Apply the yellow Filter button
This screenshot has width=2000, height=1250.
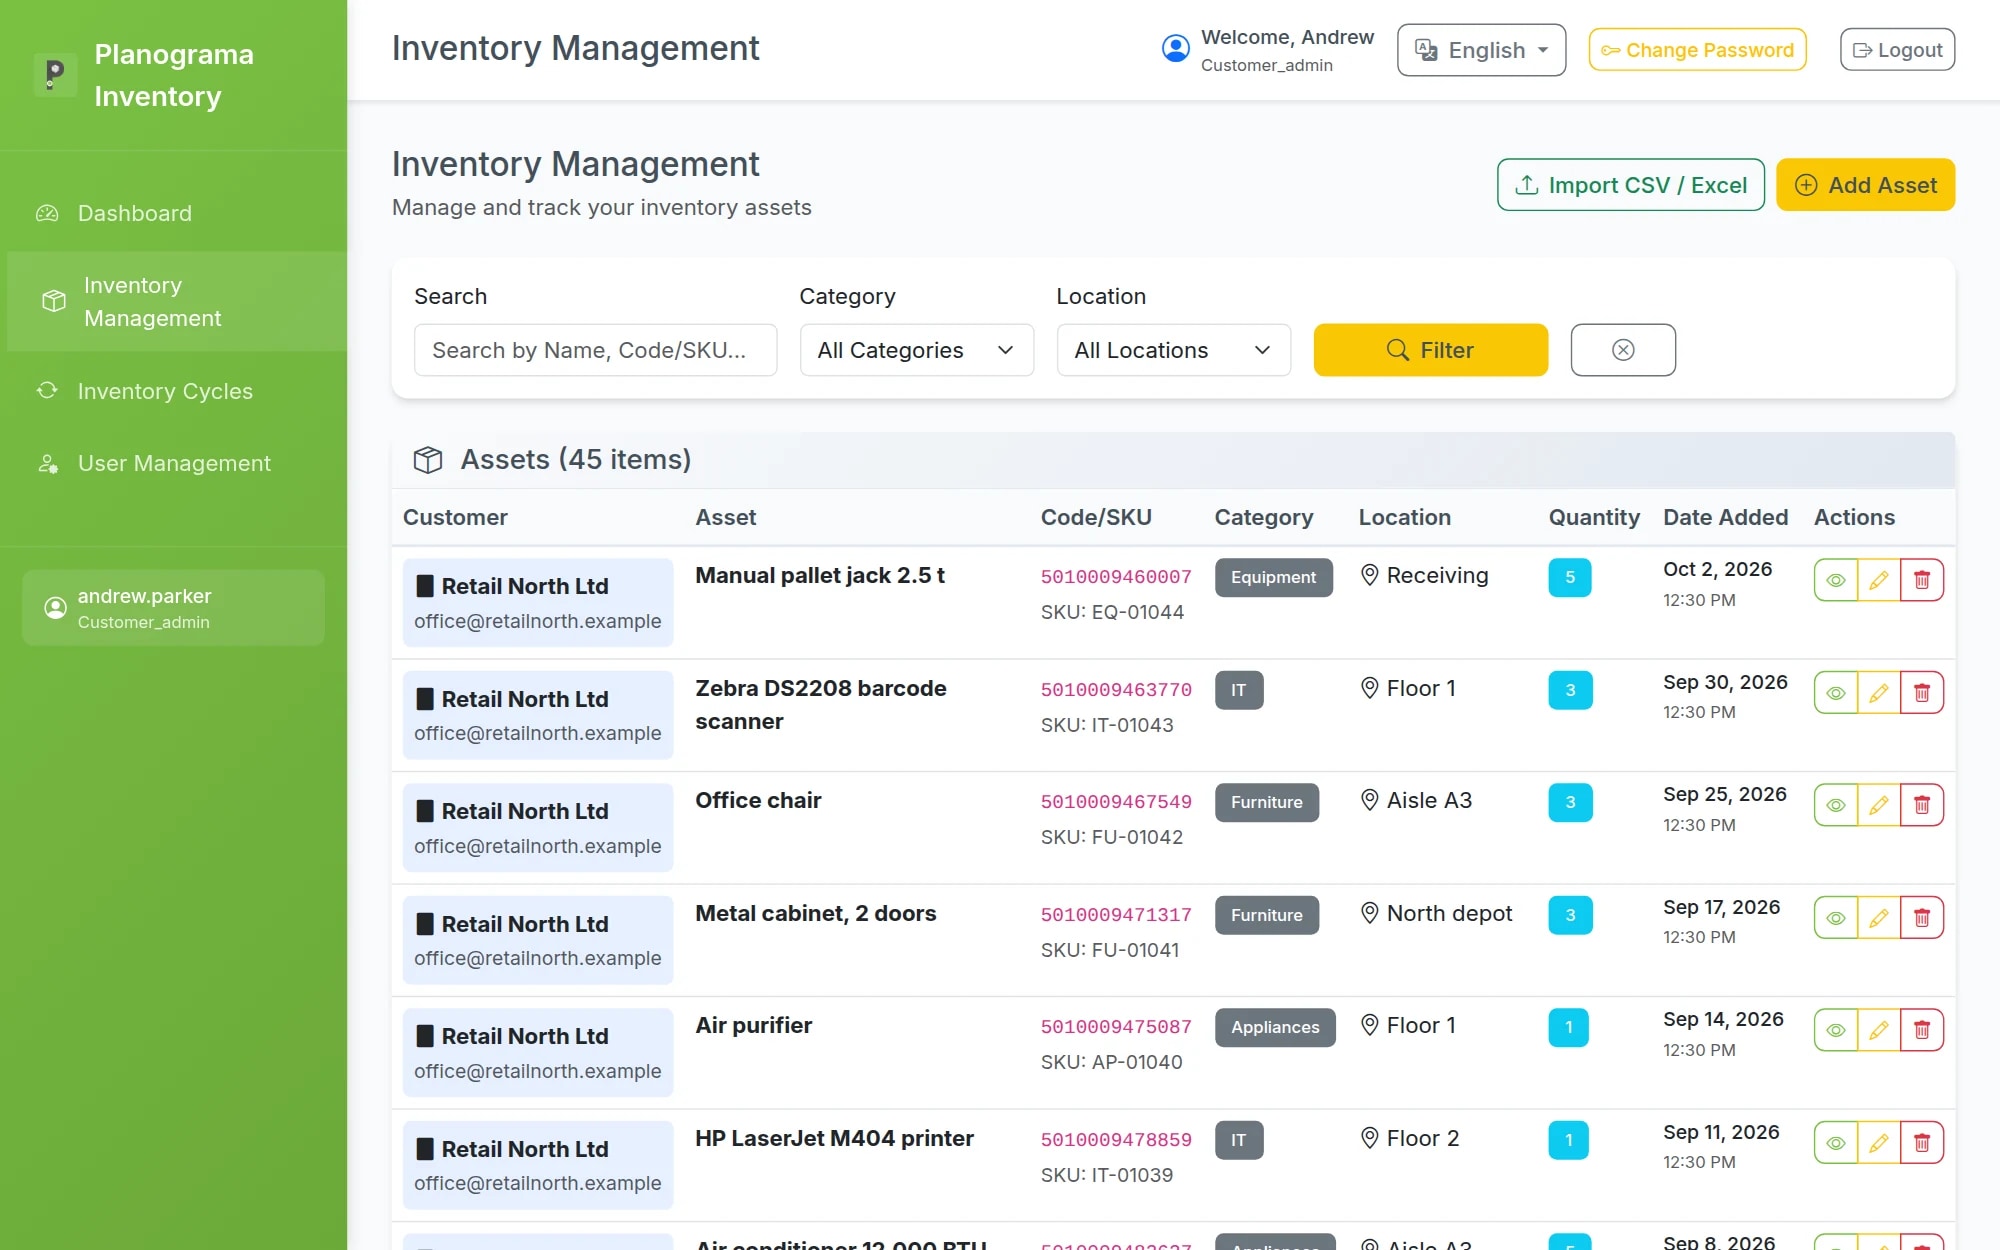coord(1430,350)
